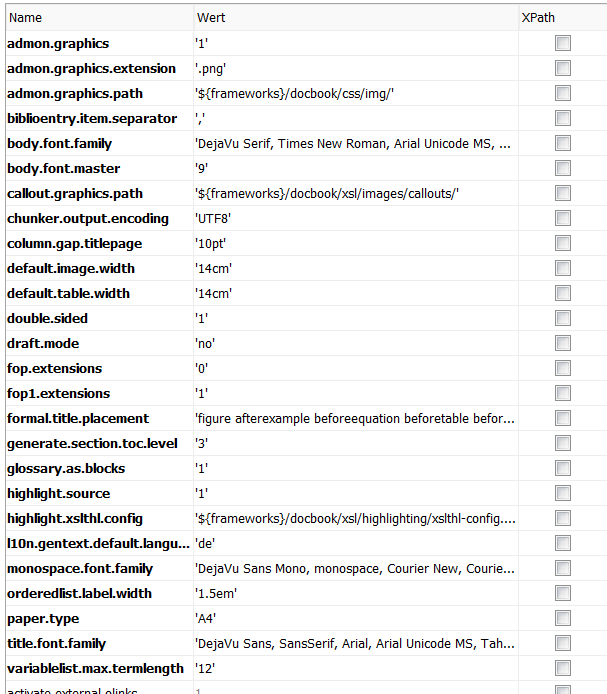Select the admon.graphics.extension parameter name
The image size is (607, 694).
92,69
